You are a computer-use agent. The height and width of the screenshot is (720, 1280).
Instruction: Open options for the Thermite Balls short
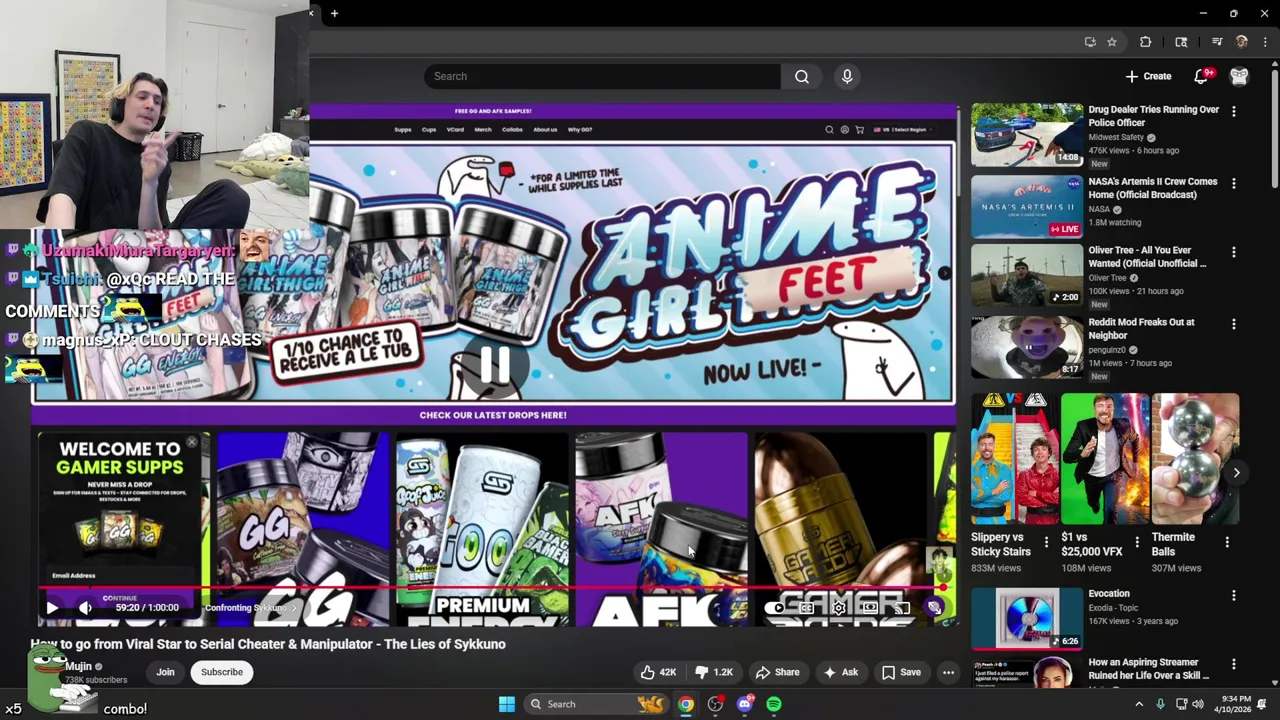1227,541
